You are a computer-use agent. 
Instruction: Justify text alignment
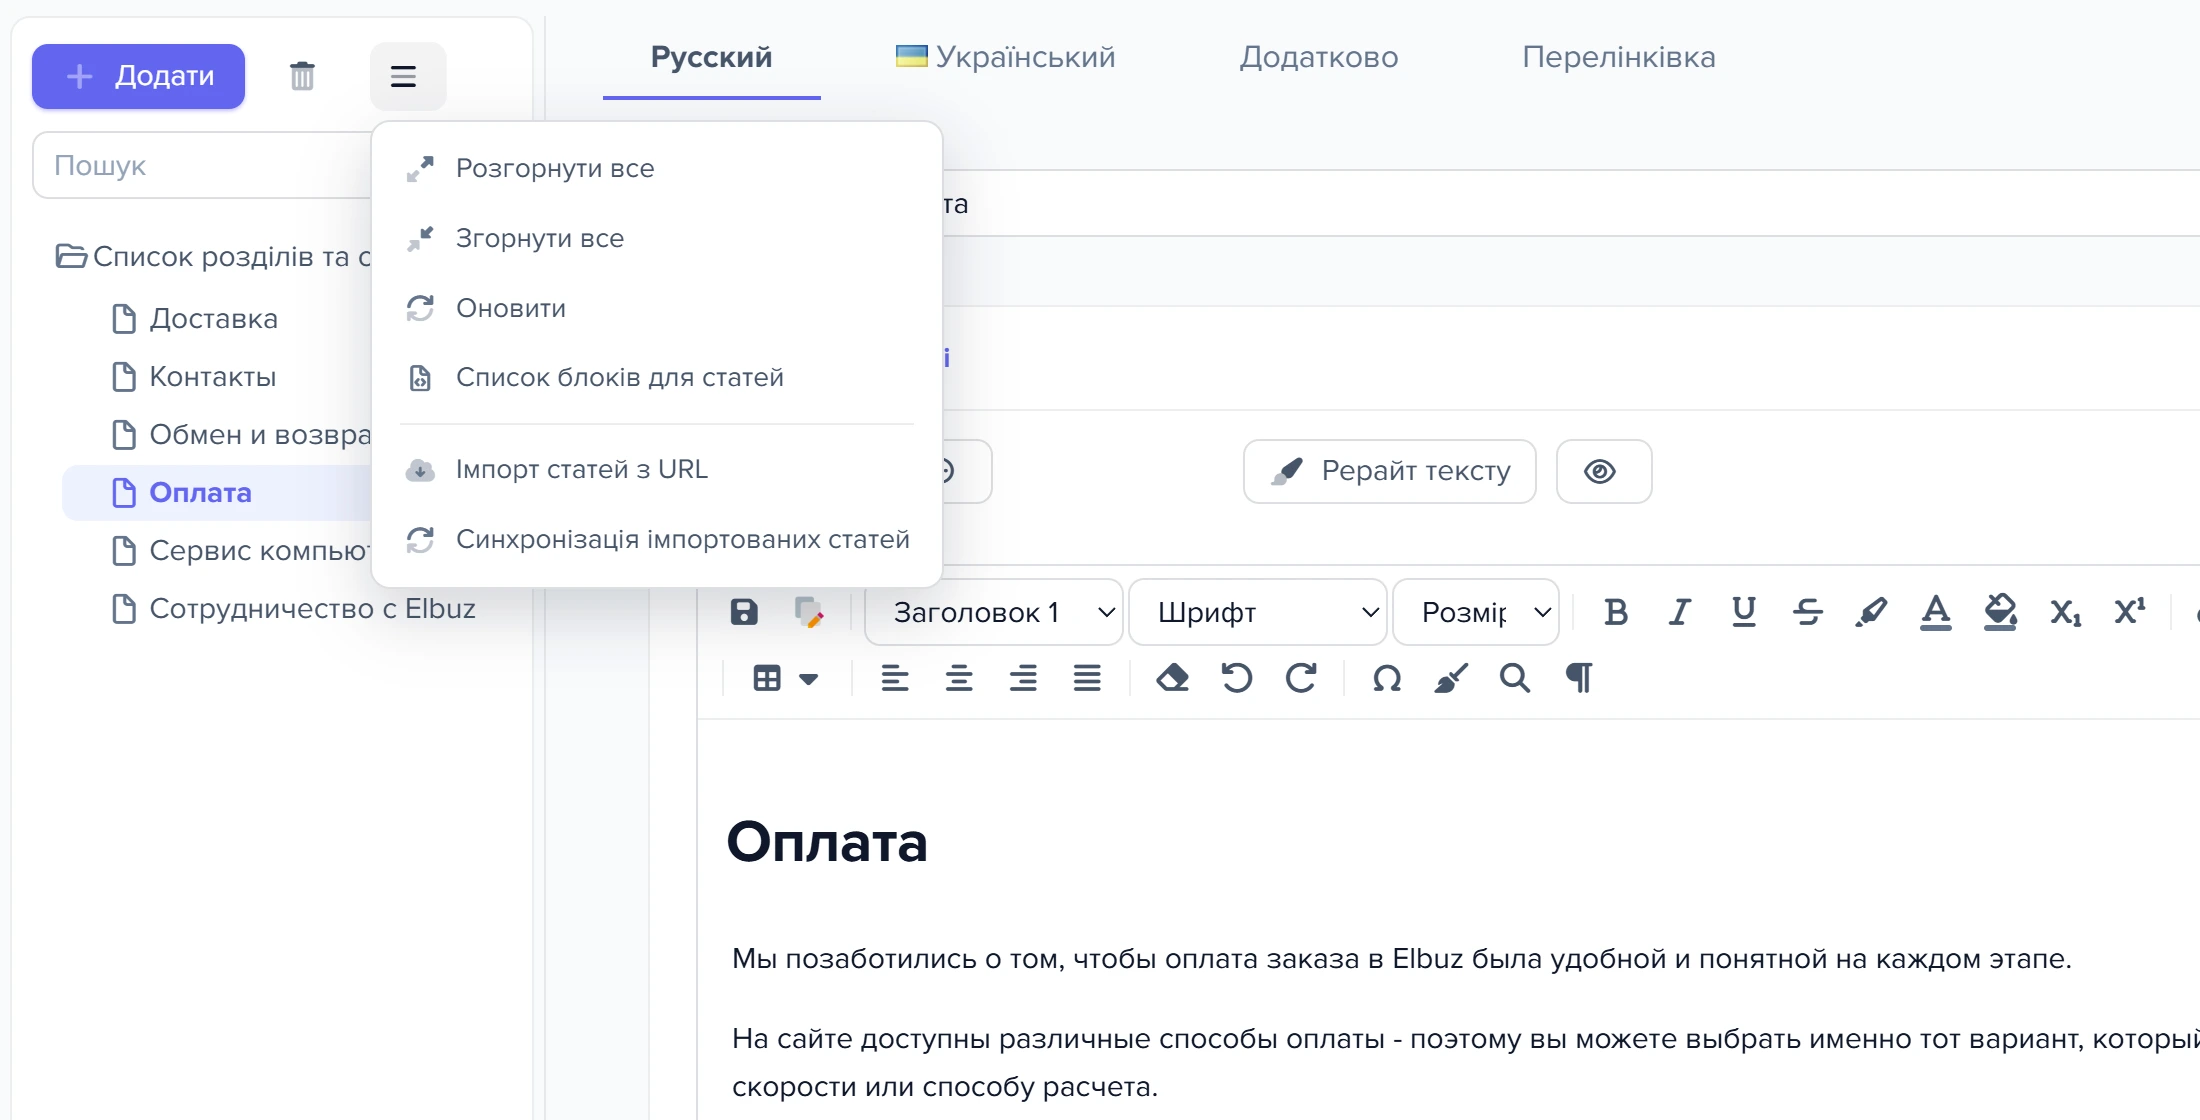1087,678
